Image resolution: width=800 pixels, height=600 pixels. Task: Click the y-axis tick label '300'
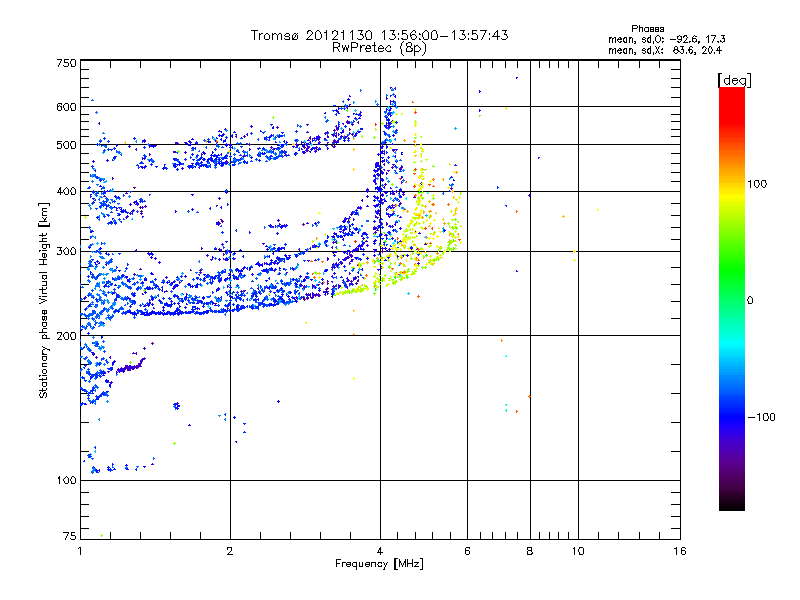[67, 252]
